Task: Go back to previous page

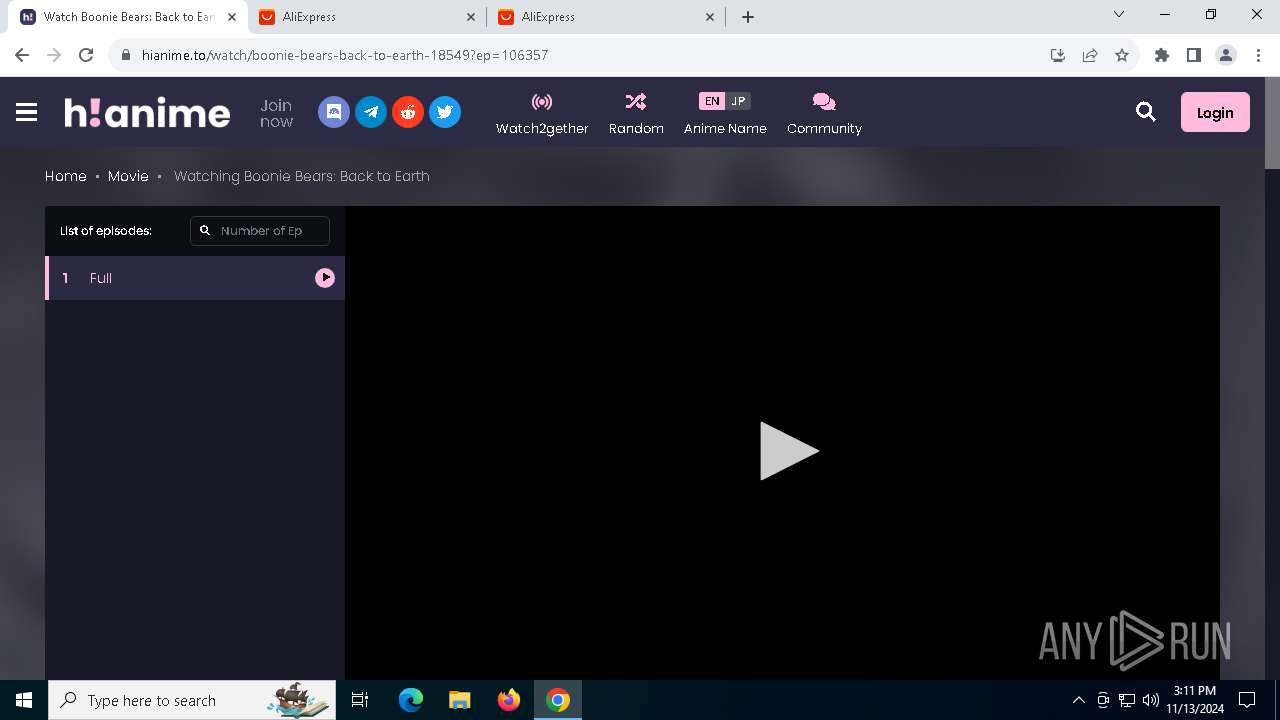Action: [22, 55]
